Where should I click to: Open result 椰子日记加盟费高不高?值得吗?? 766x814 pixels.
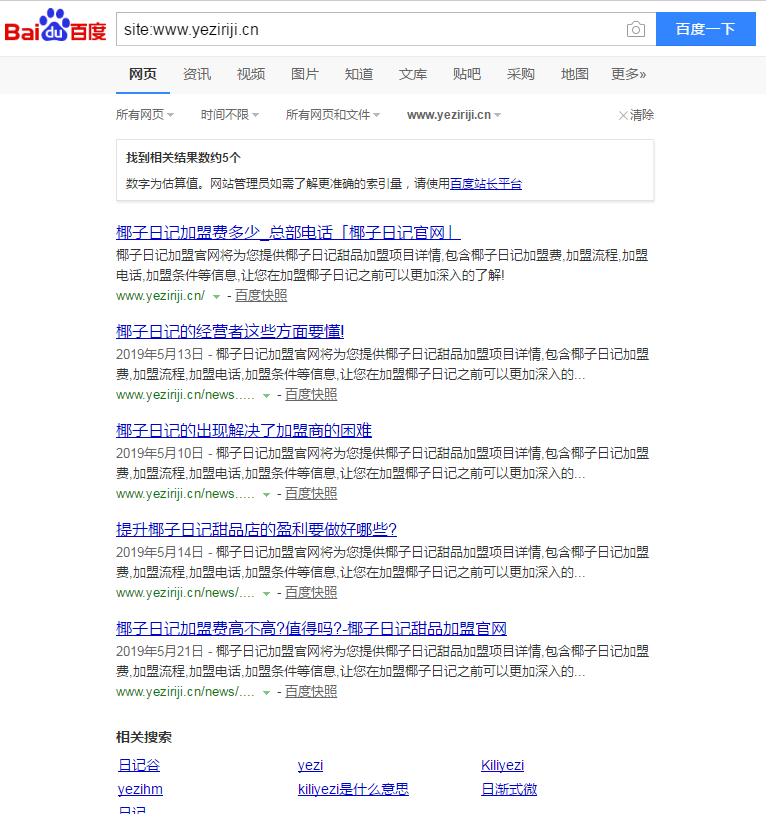pos(311,629)
